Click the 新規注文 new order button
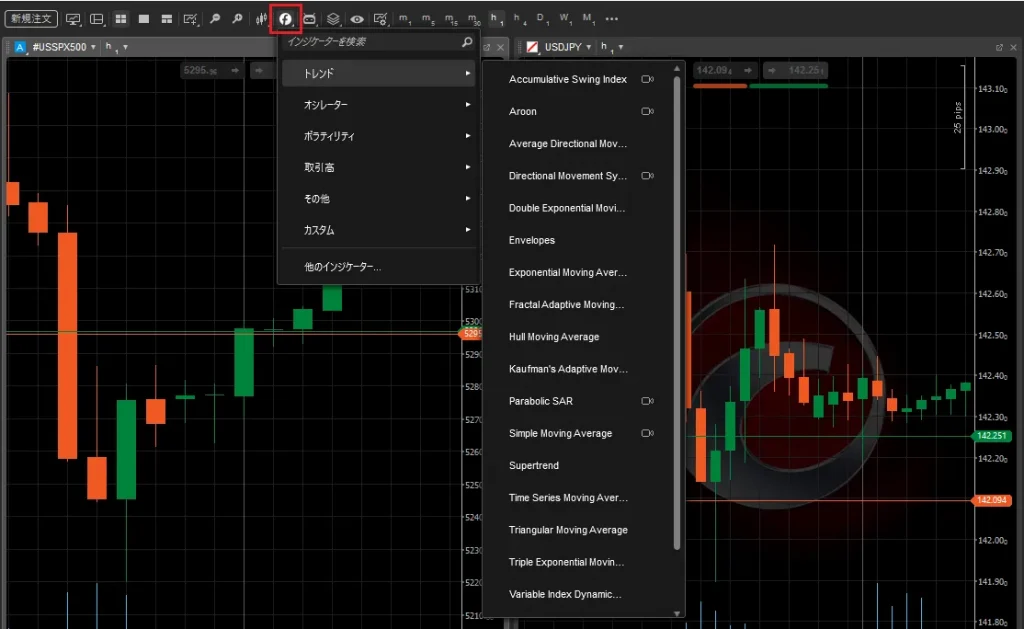 (x=31, y=19)
